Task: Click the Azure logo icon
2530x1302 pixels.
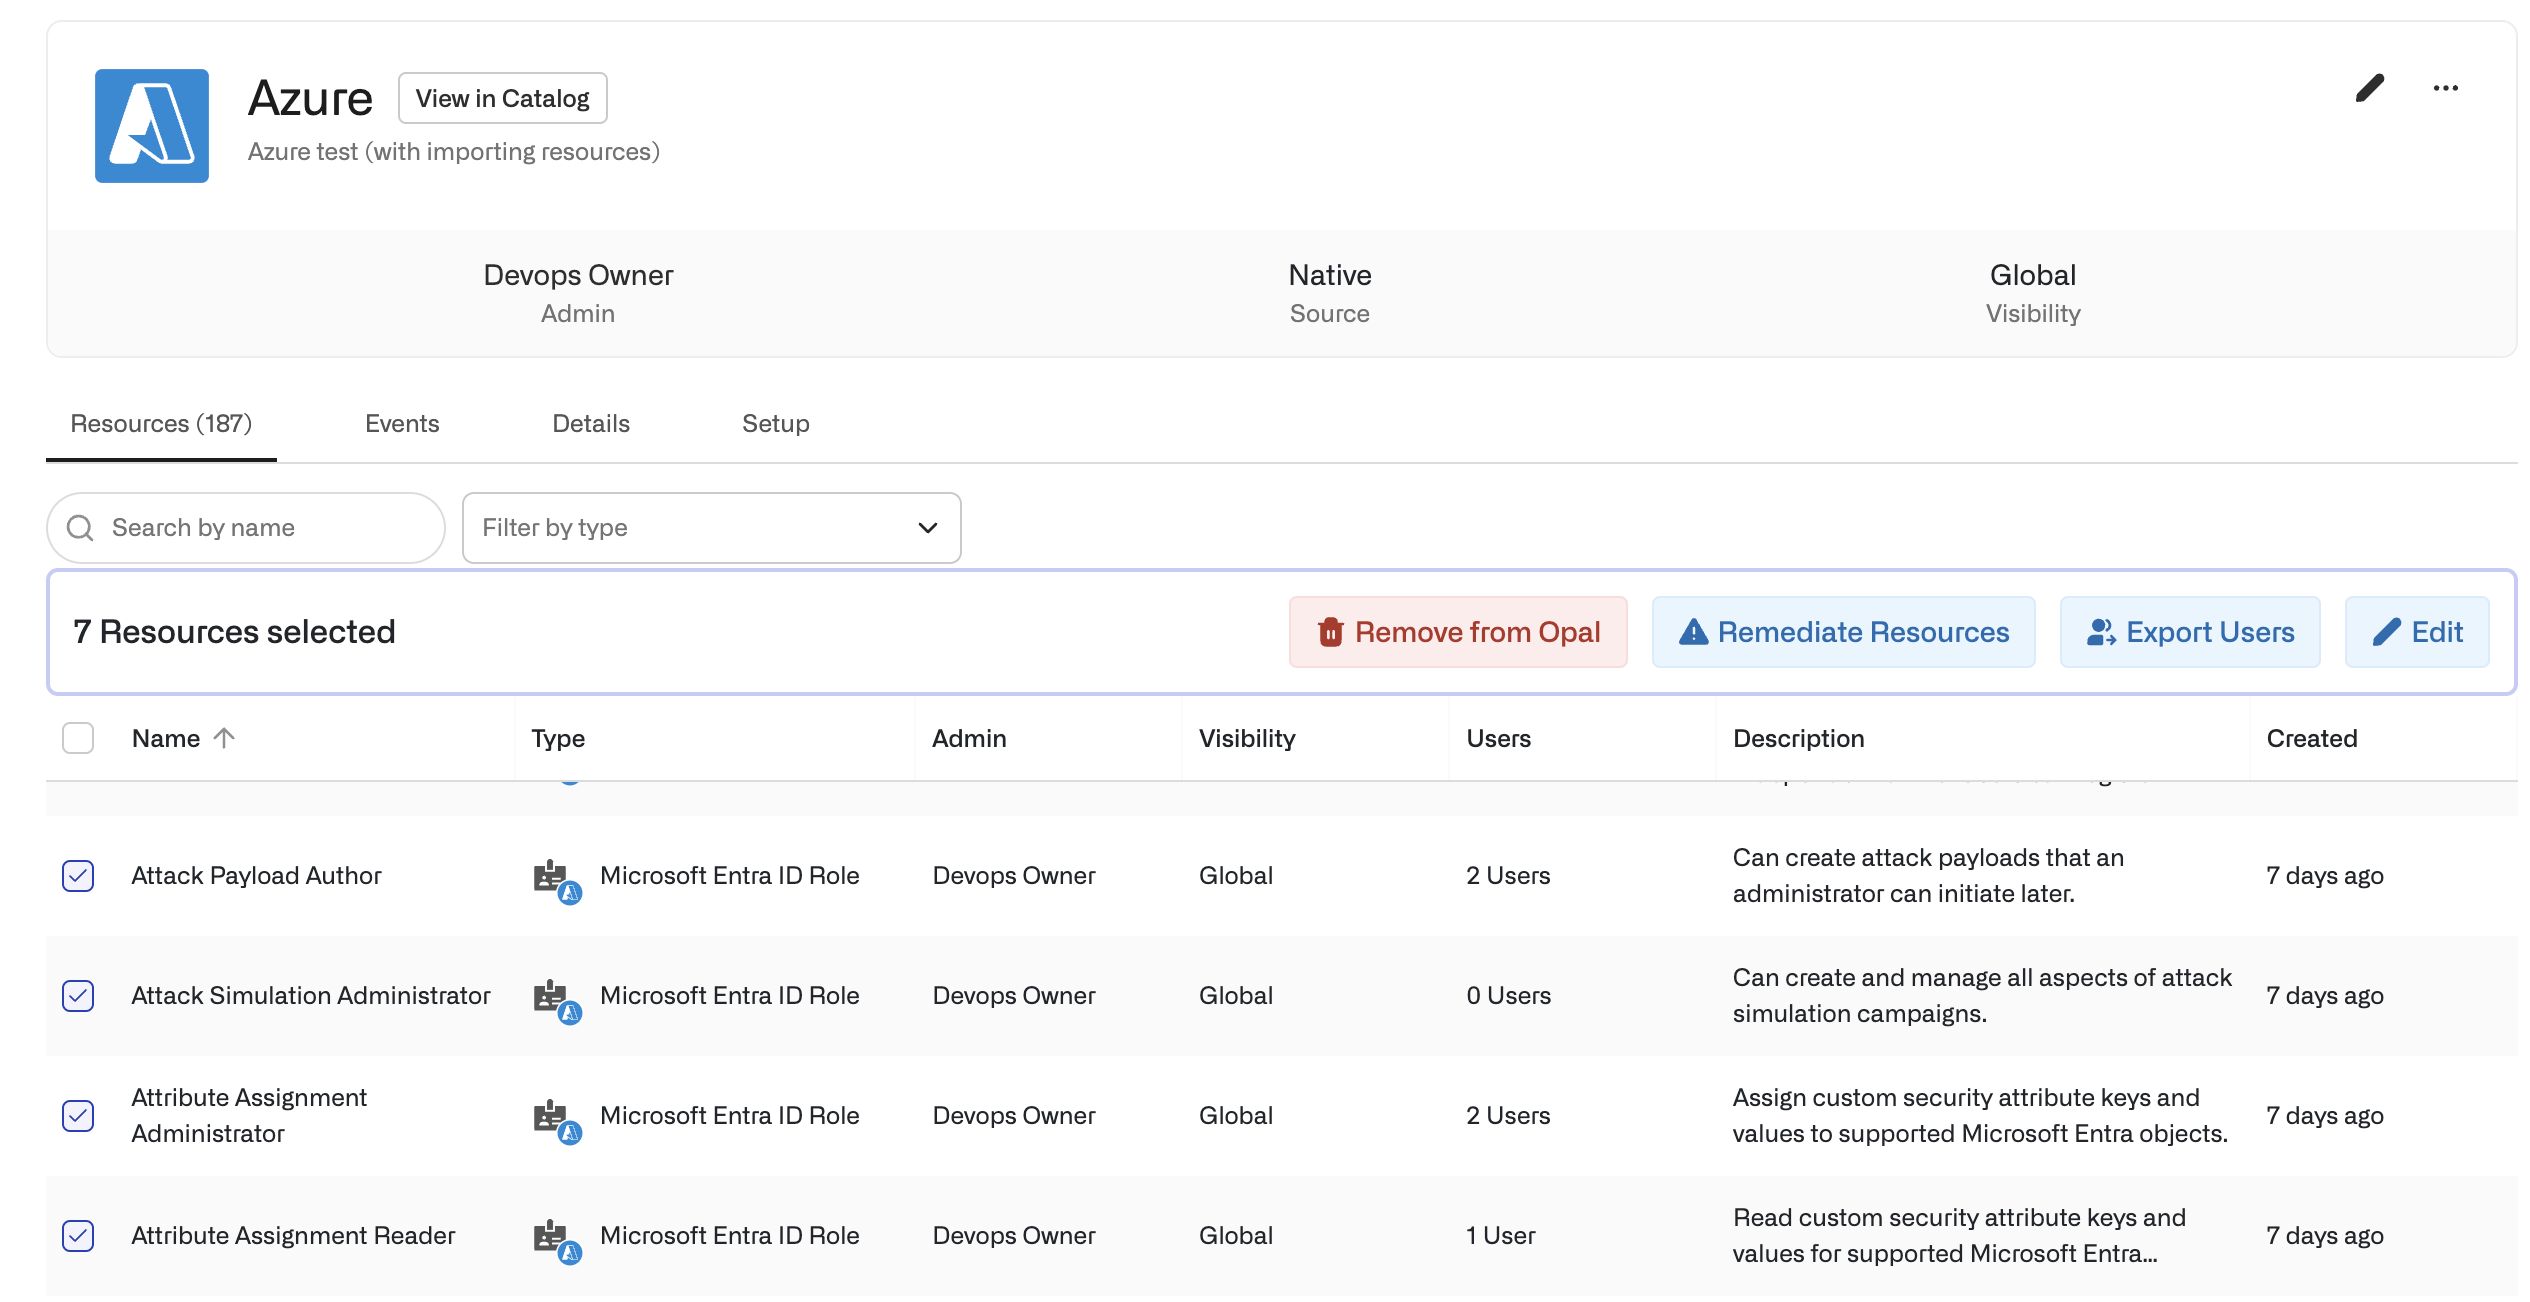Action: (151, 126)
